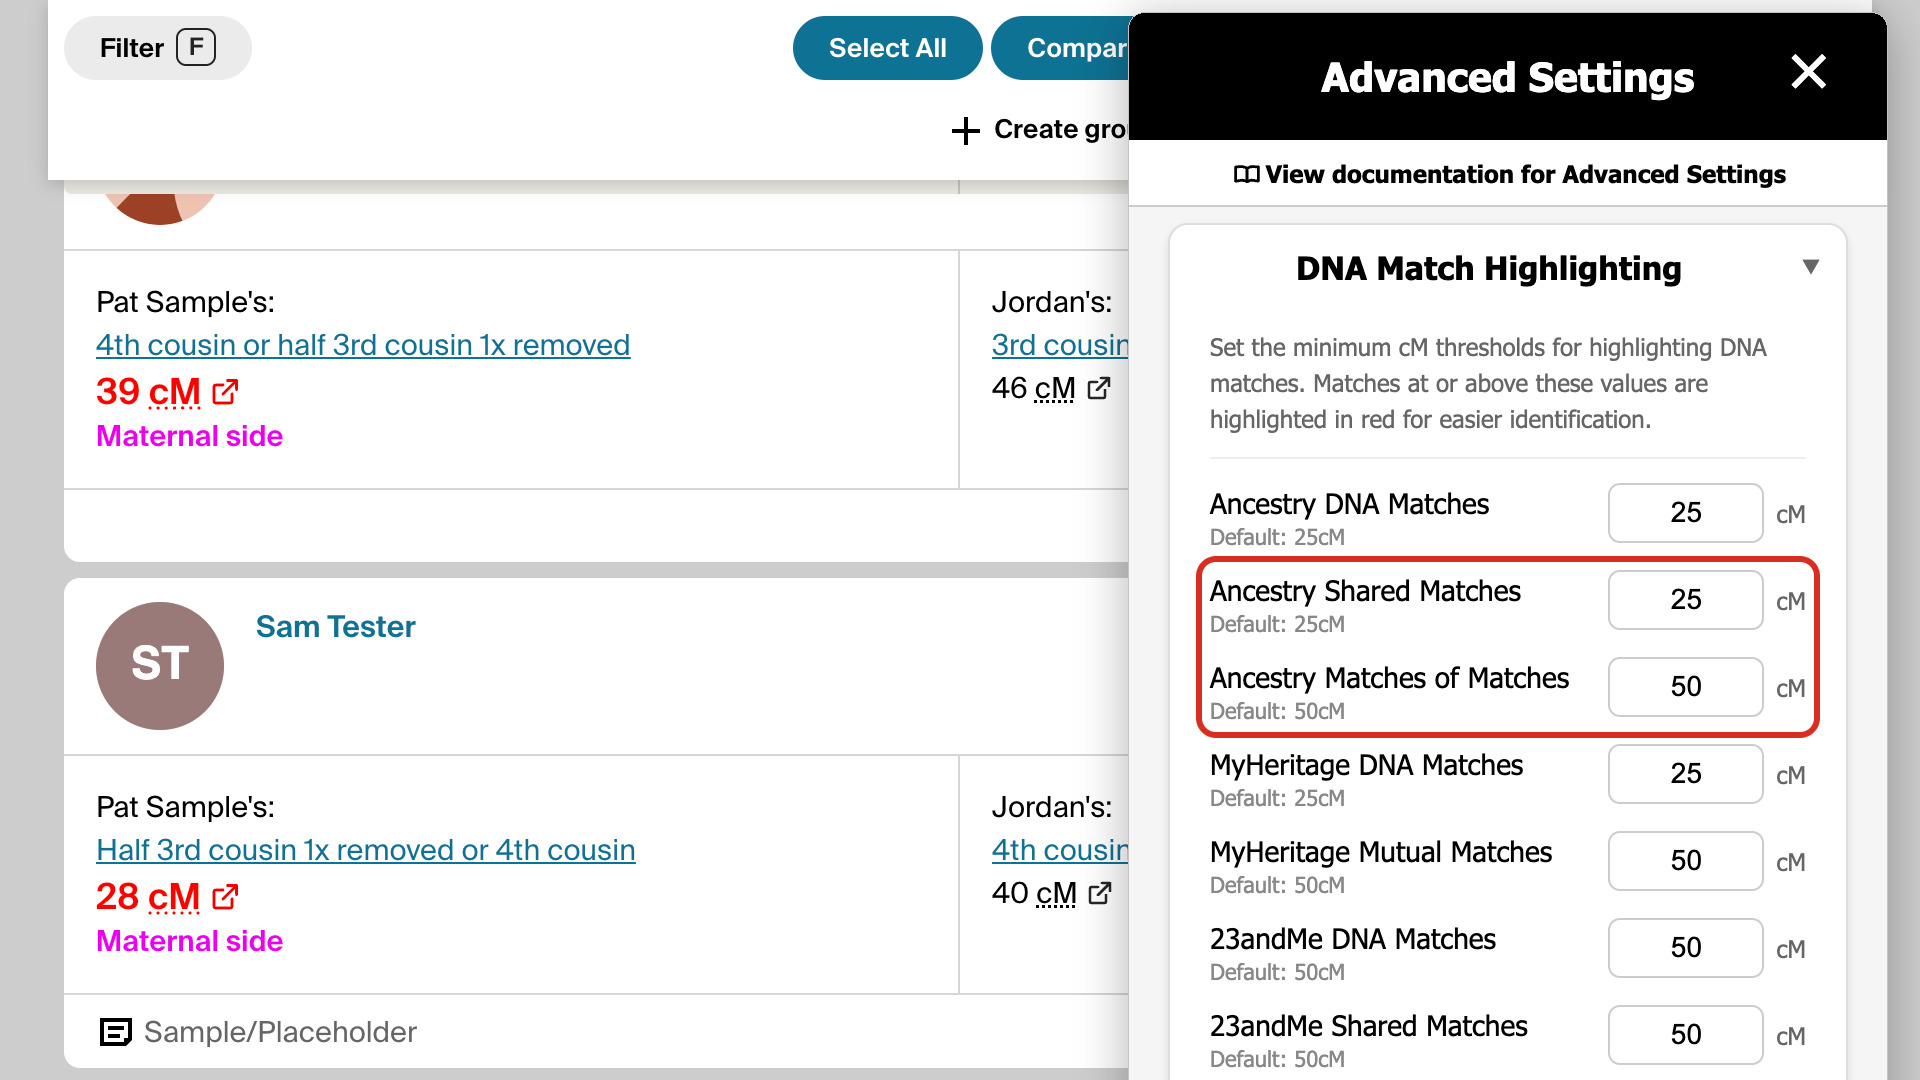
Task: Click the 46 cM value under Jordan's
Action: point(1033,388)
